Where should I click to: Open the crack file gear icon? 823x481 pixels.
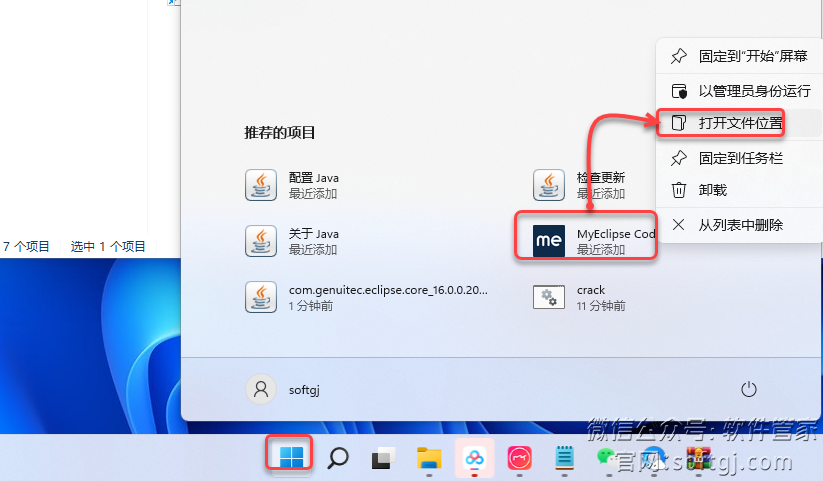(548, 297)
